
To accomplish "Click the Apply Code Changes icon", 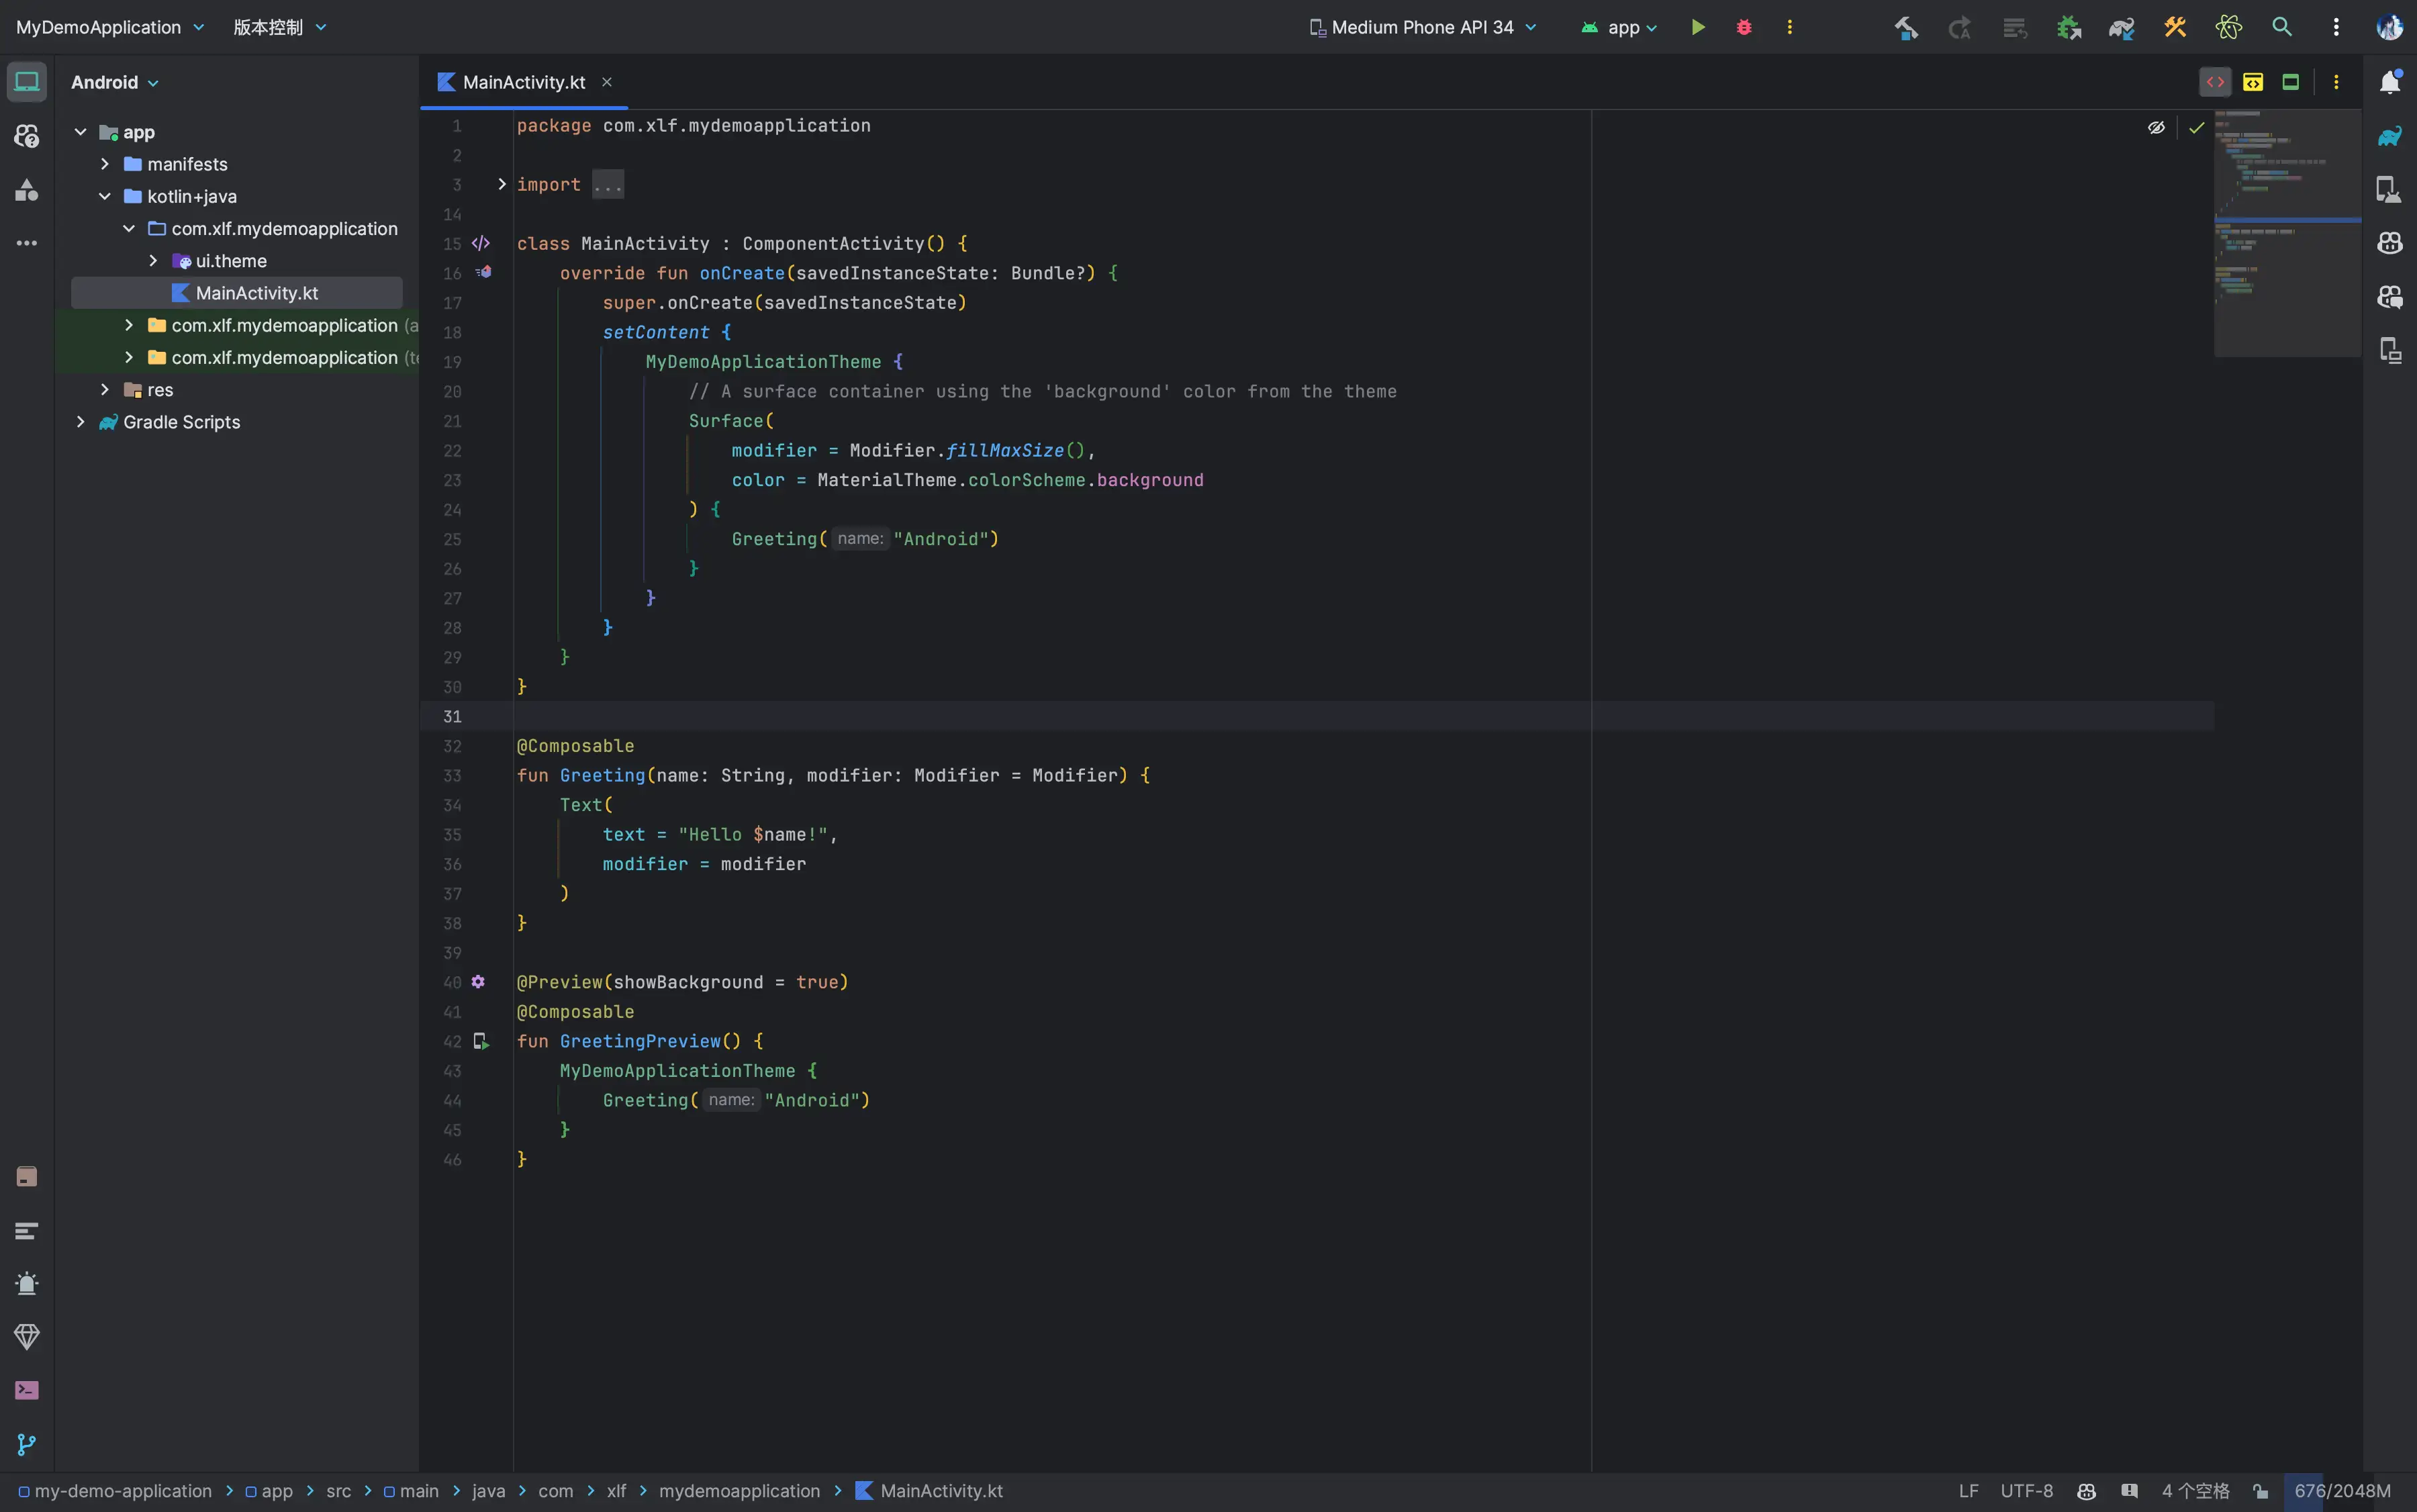I will 2014,27.
